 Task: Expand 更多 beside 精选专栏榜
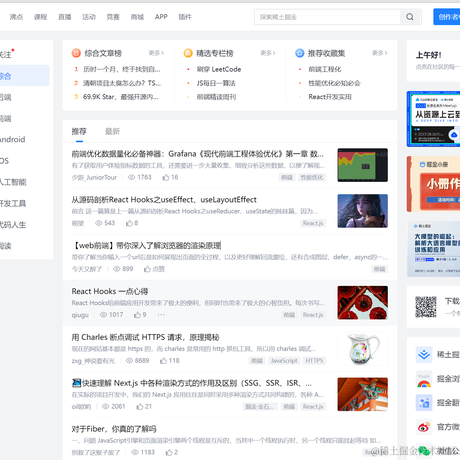click(x=268, y=53)
